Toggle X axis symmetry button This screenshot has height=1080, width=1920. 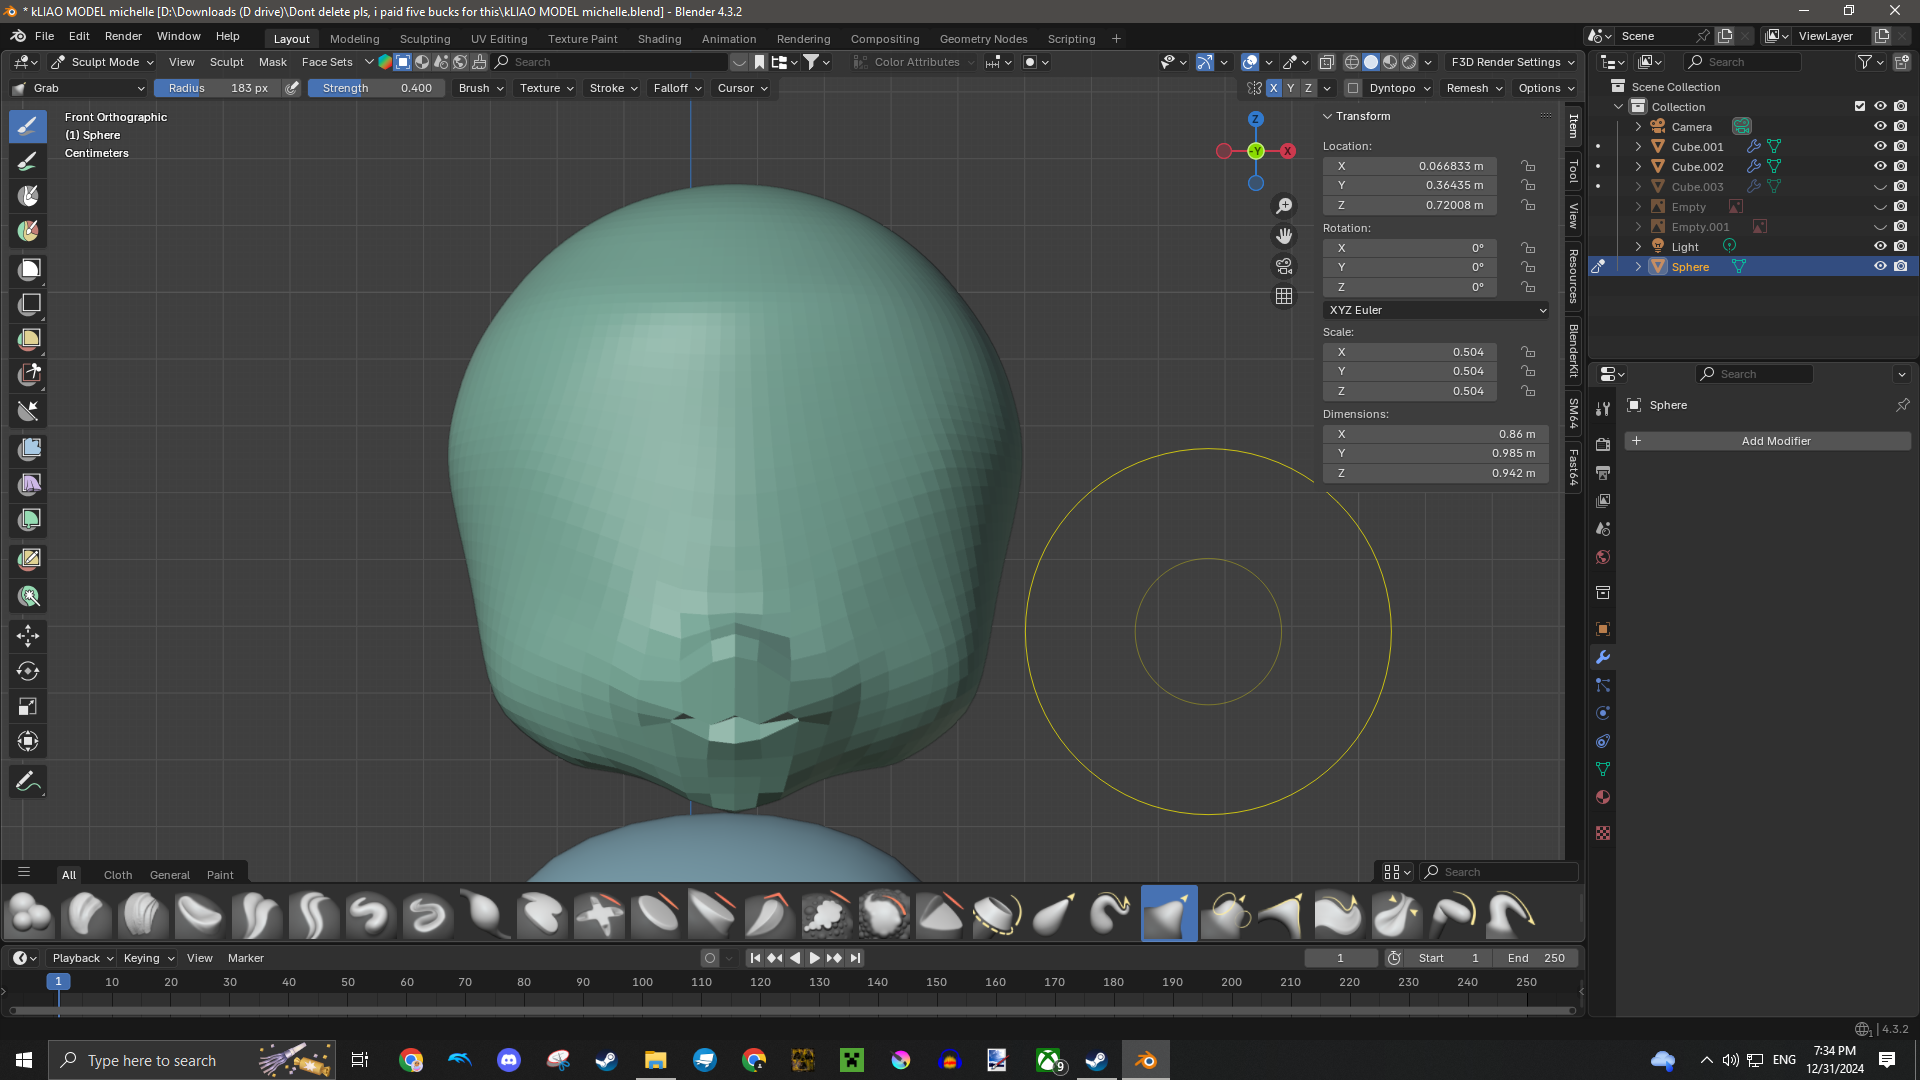pos(1273,88)
